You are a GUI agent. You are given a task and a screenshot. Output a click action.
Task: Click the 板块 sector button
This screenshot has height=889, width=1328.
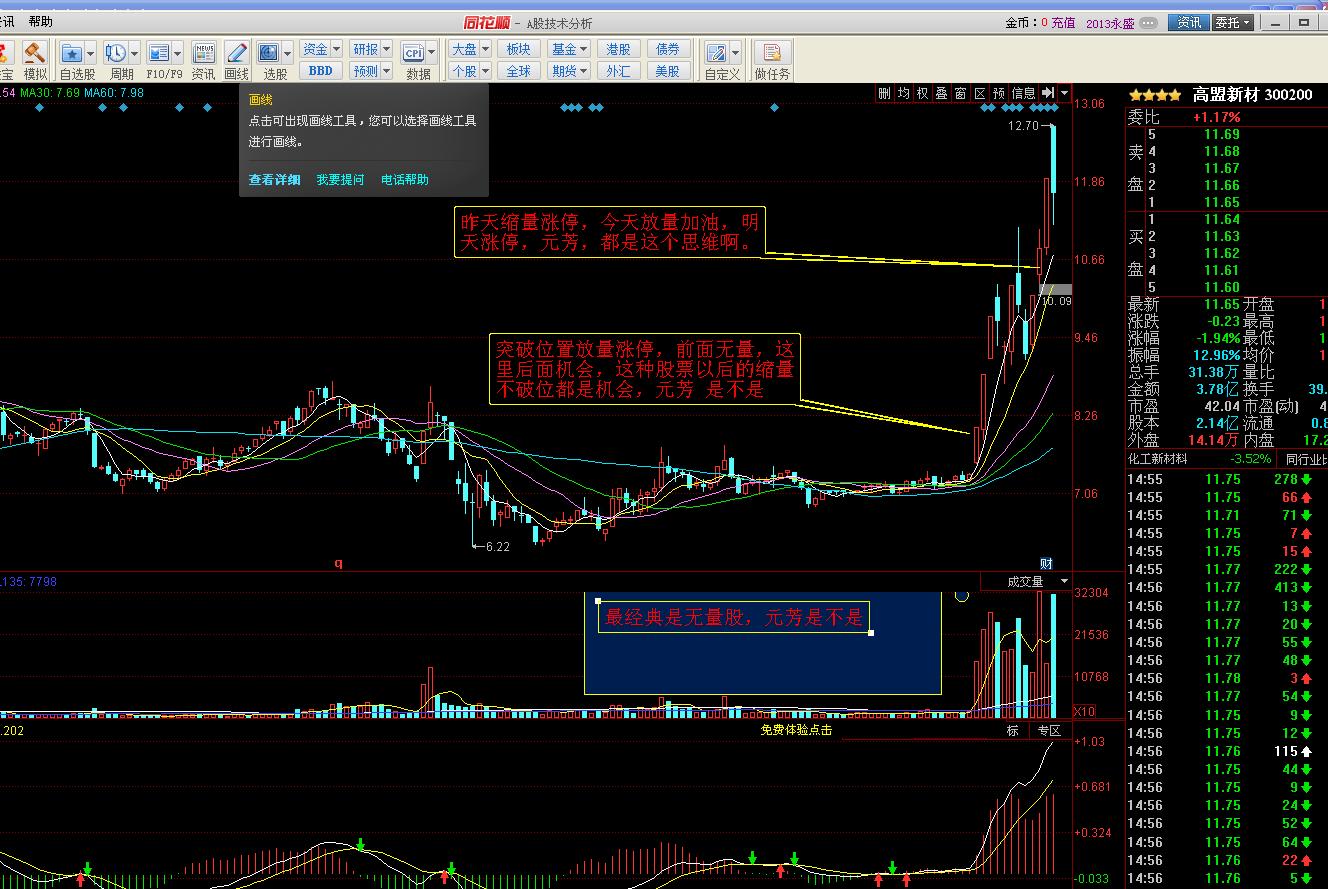coord(518,49)
